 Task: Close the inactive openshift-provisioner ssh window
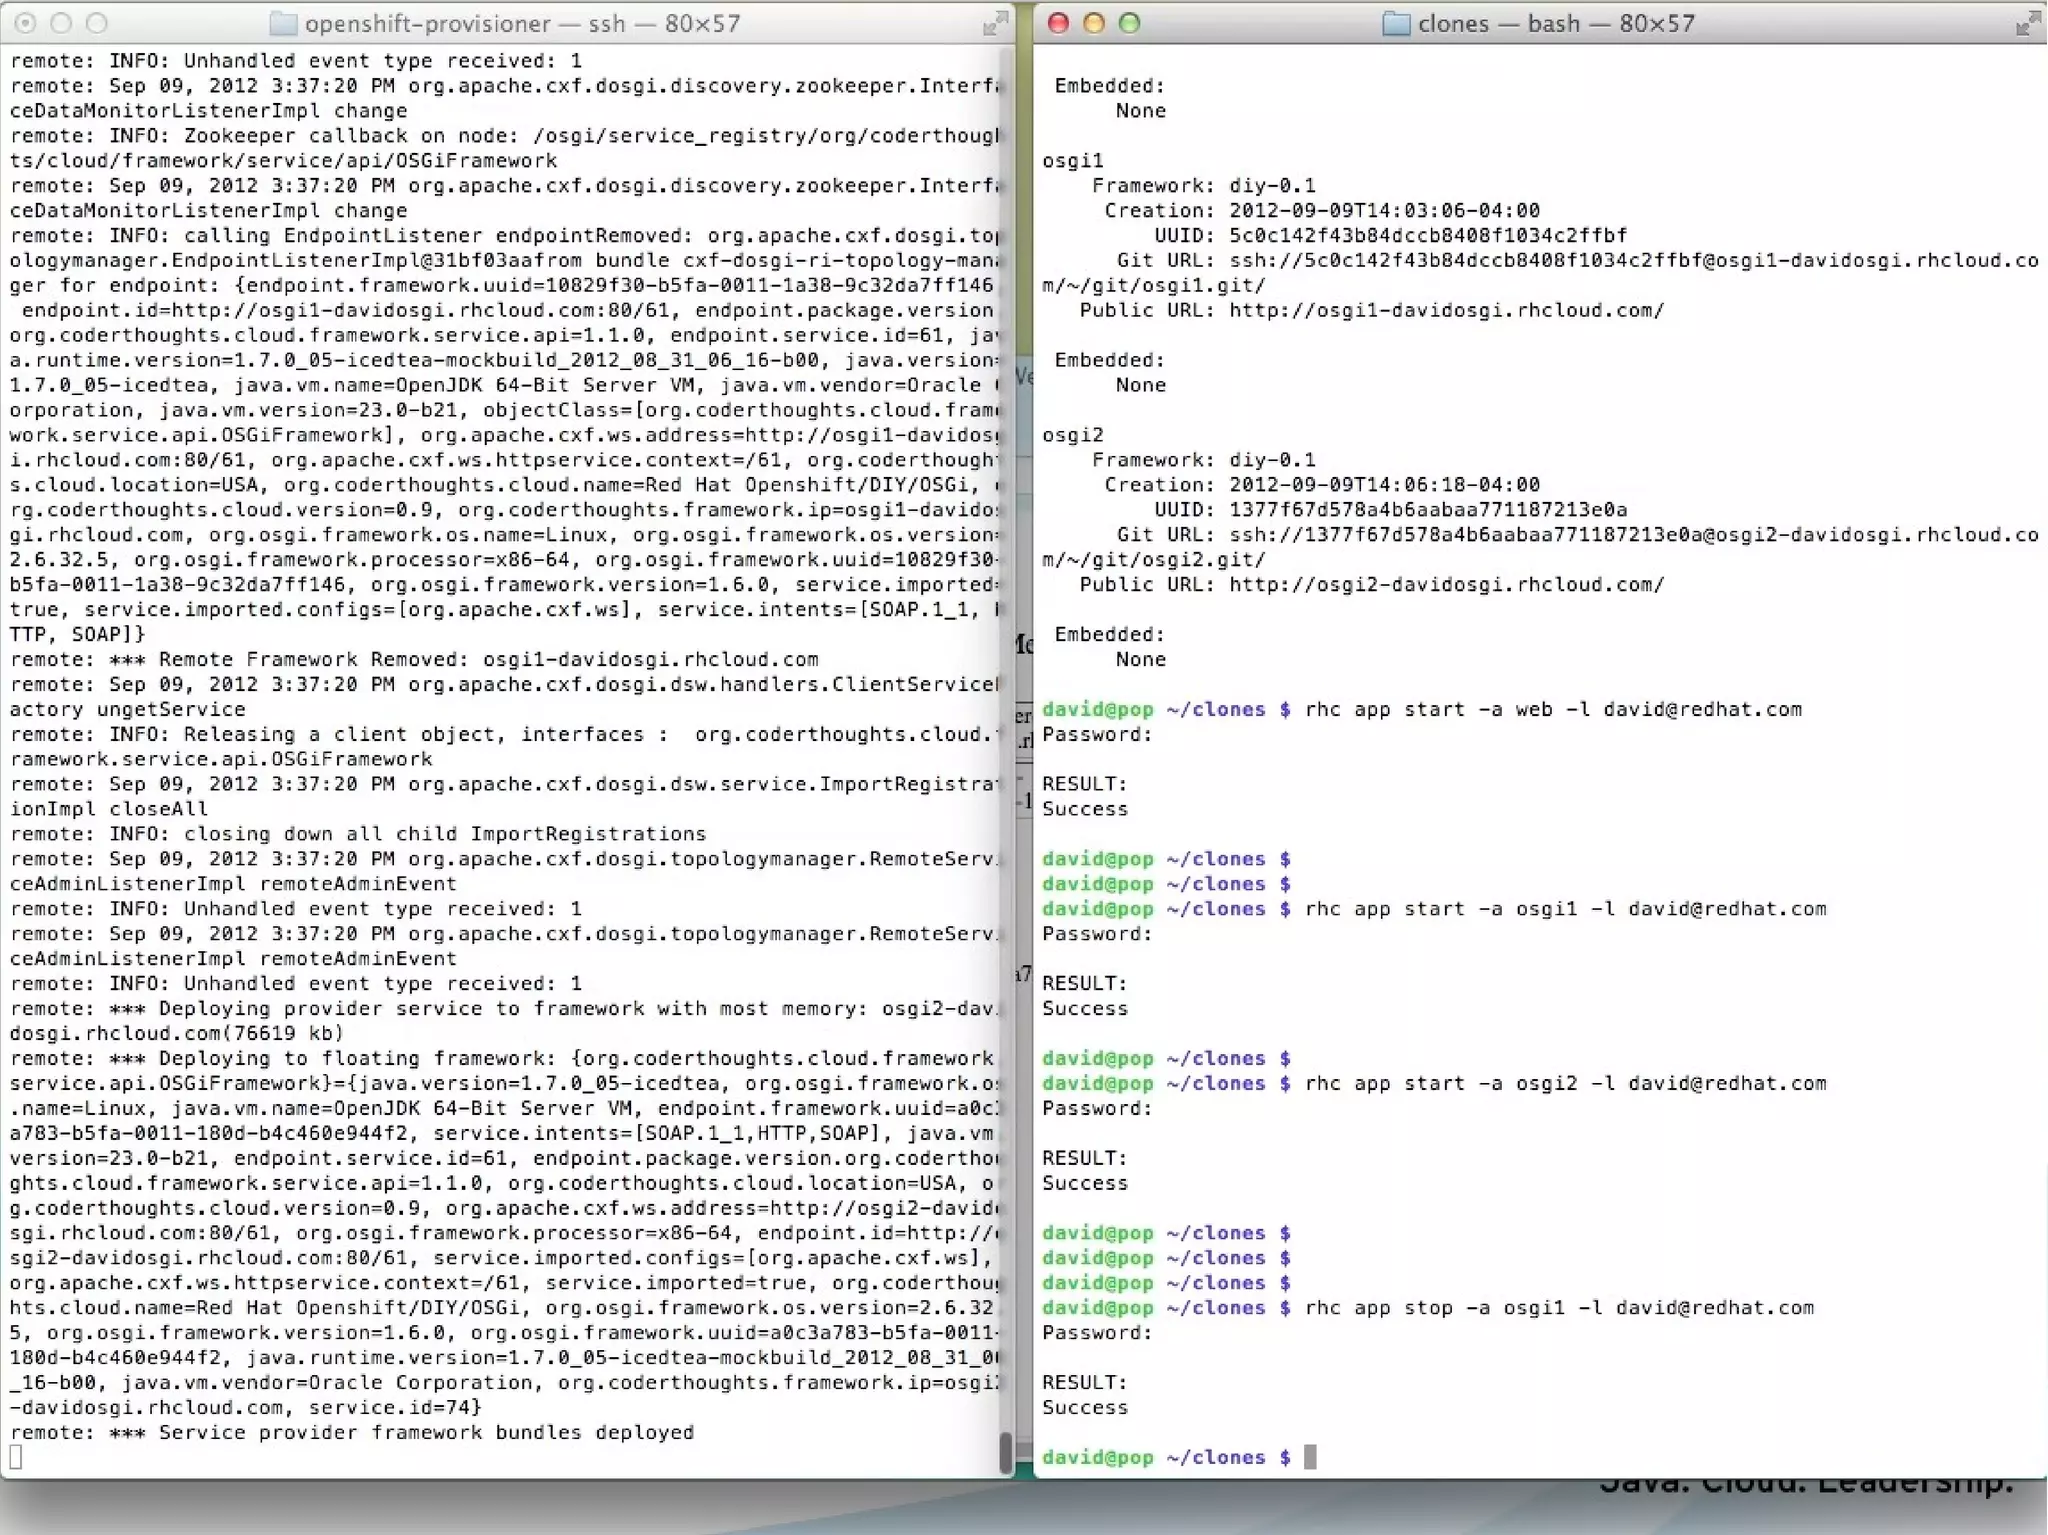26,23
